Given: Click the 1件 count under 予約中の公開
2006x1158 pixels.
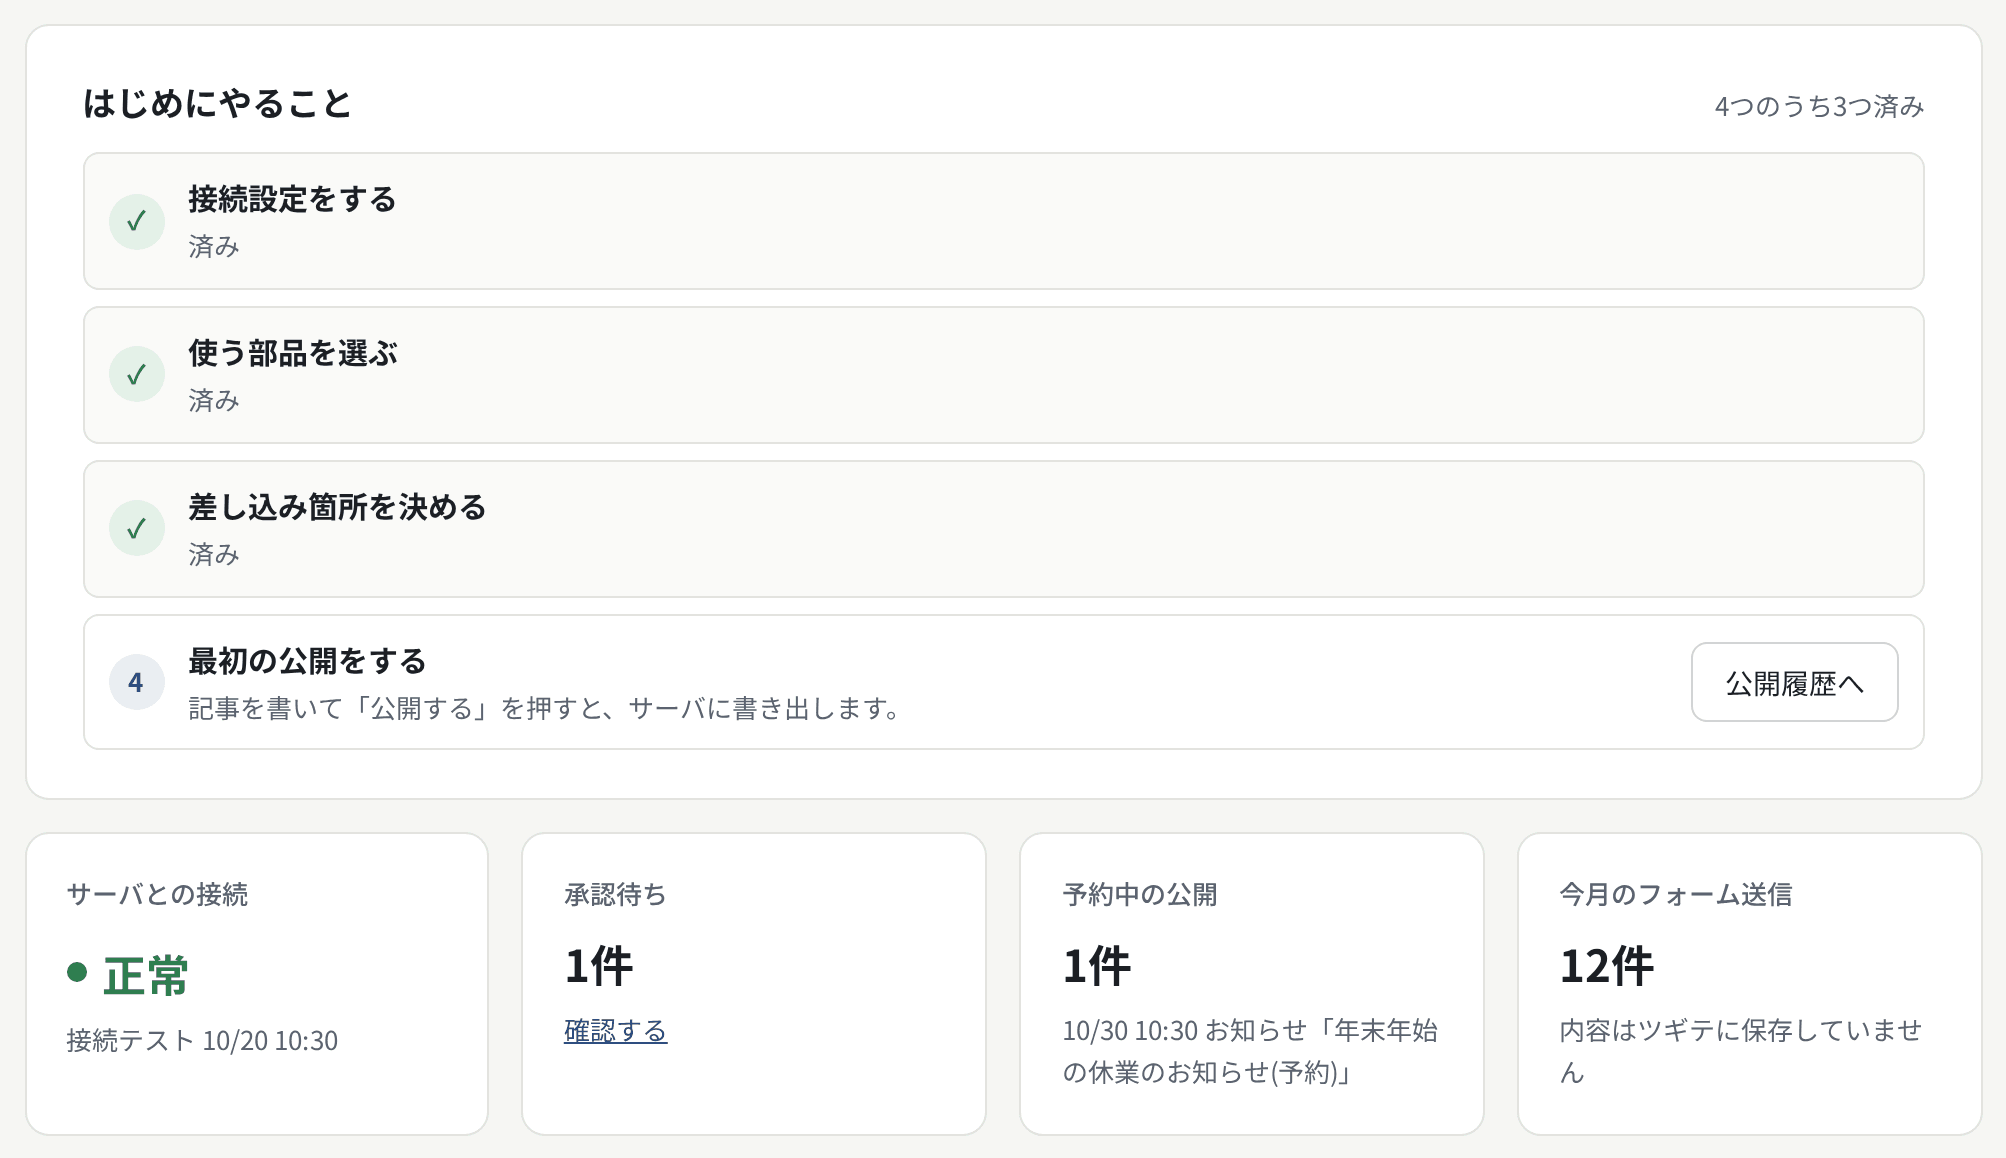Looking at the screenshot, I should click(1097, 966).
